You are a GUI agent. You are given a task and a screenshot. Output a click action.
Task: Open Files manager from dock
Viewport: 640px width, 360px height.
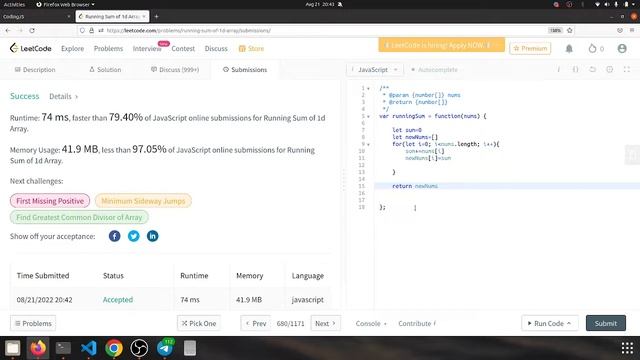[13, 348]
